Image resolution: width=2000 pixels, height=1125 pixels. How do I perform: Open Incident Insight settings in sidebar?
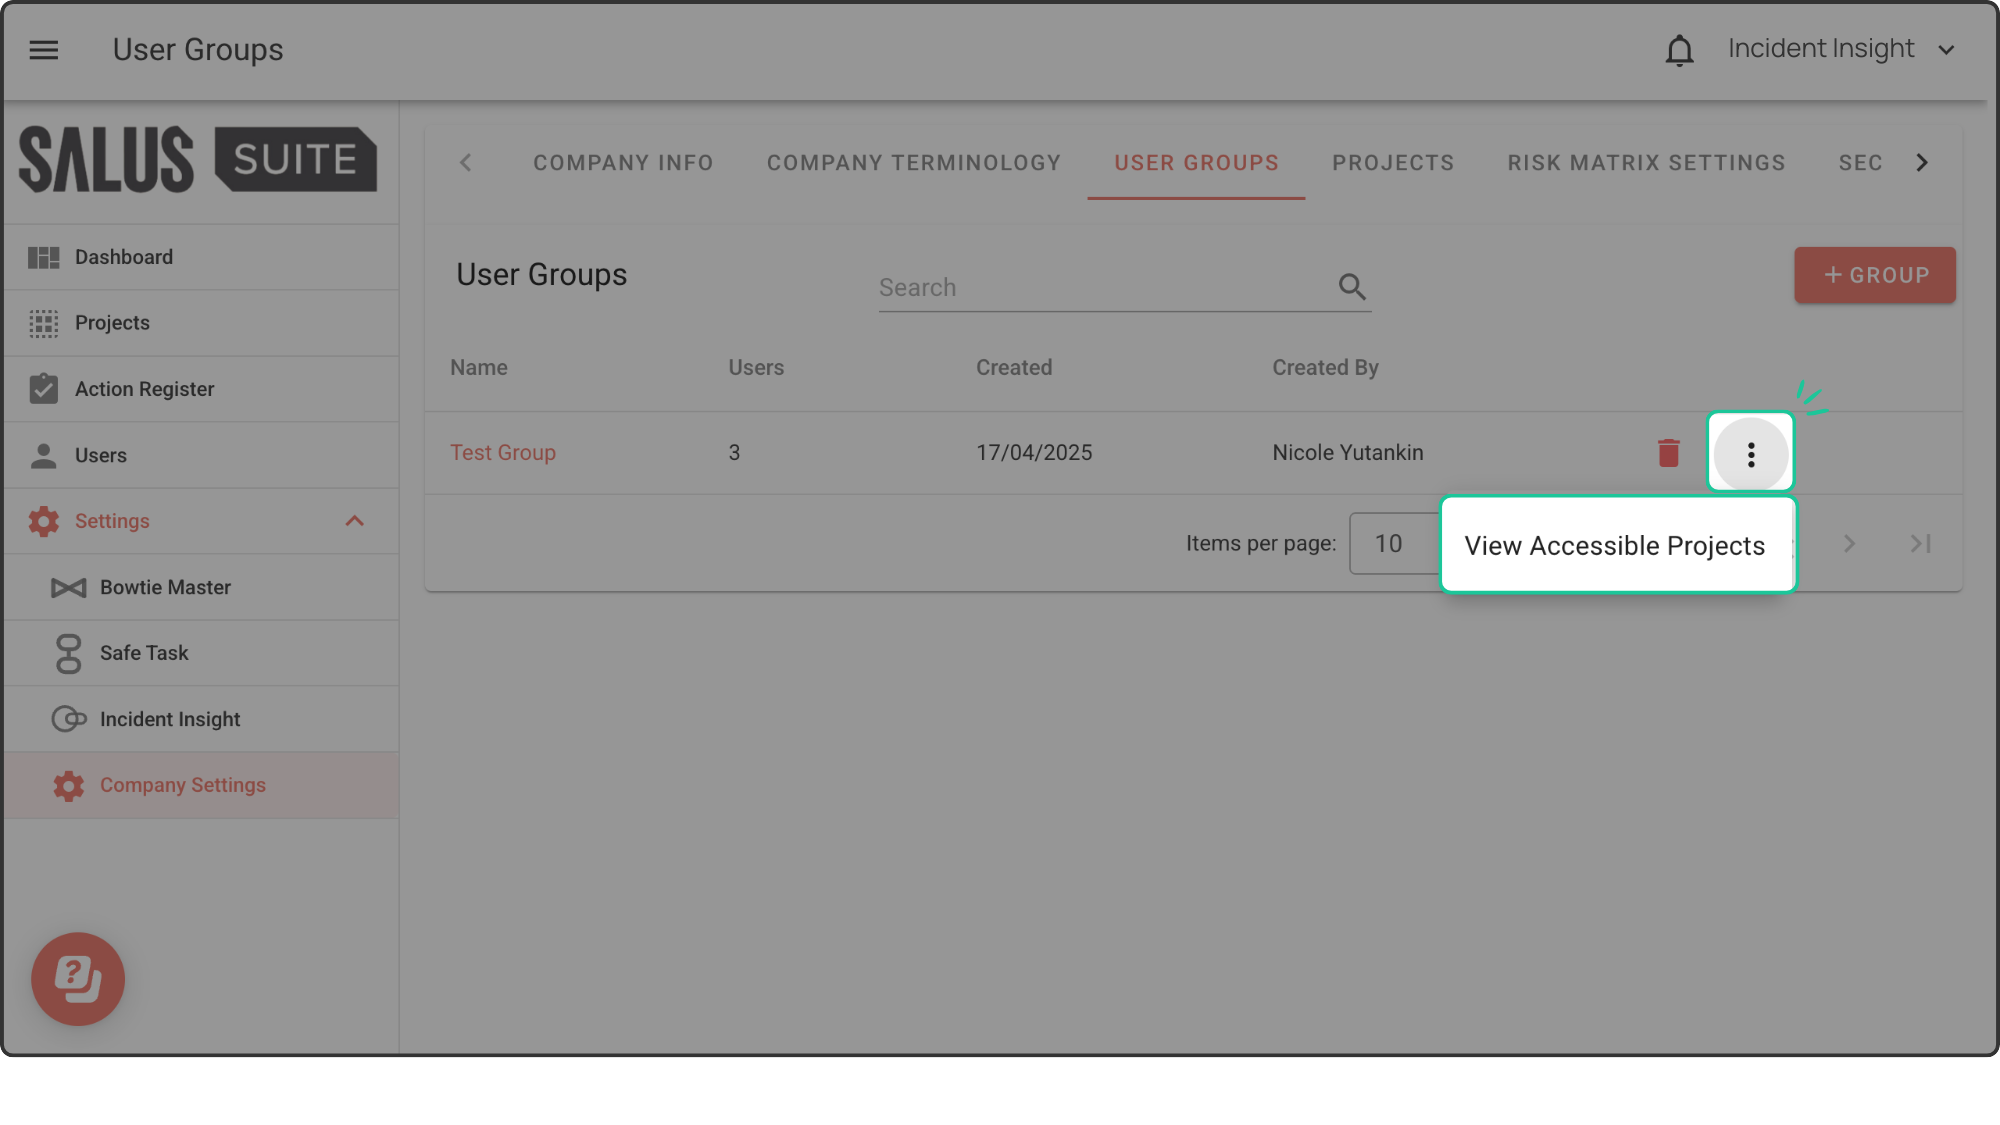point(170,719)
